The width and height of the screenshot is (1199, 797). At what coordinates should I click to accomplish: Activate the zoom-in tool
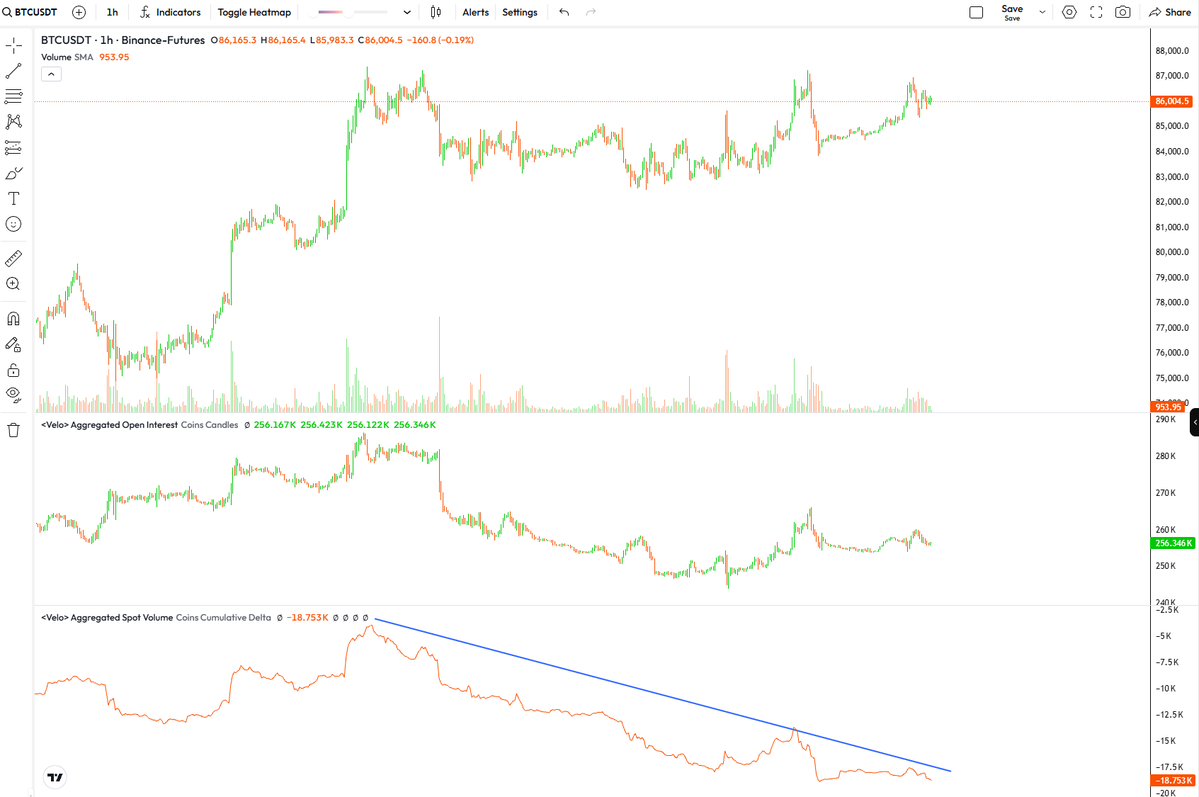coord(14,284)
